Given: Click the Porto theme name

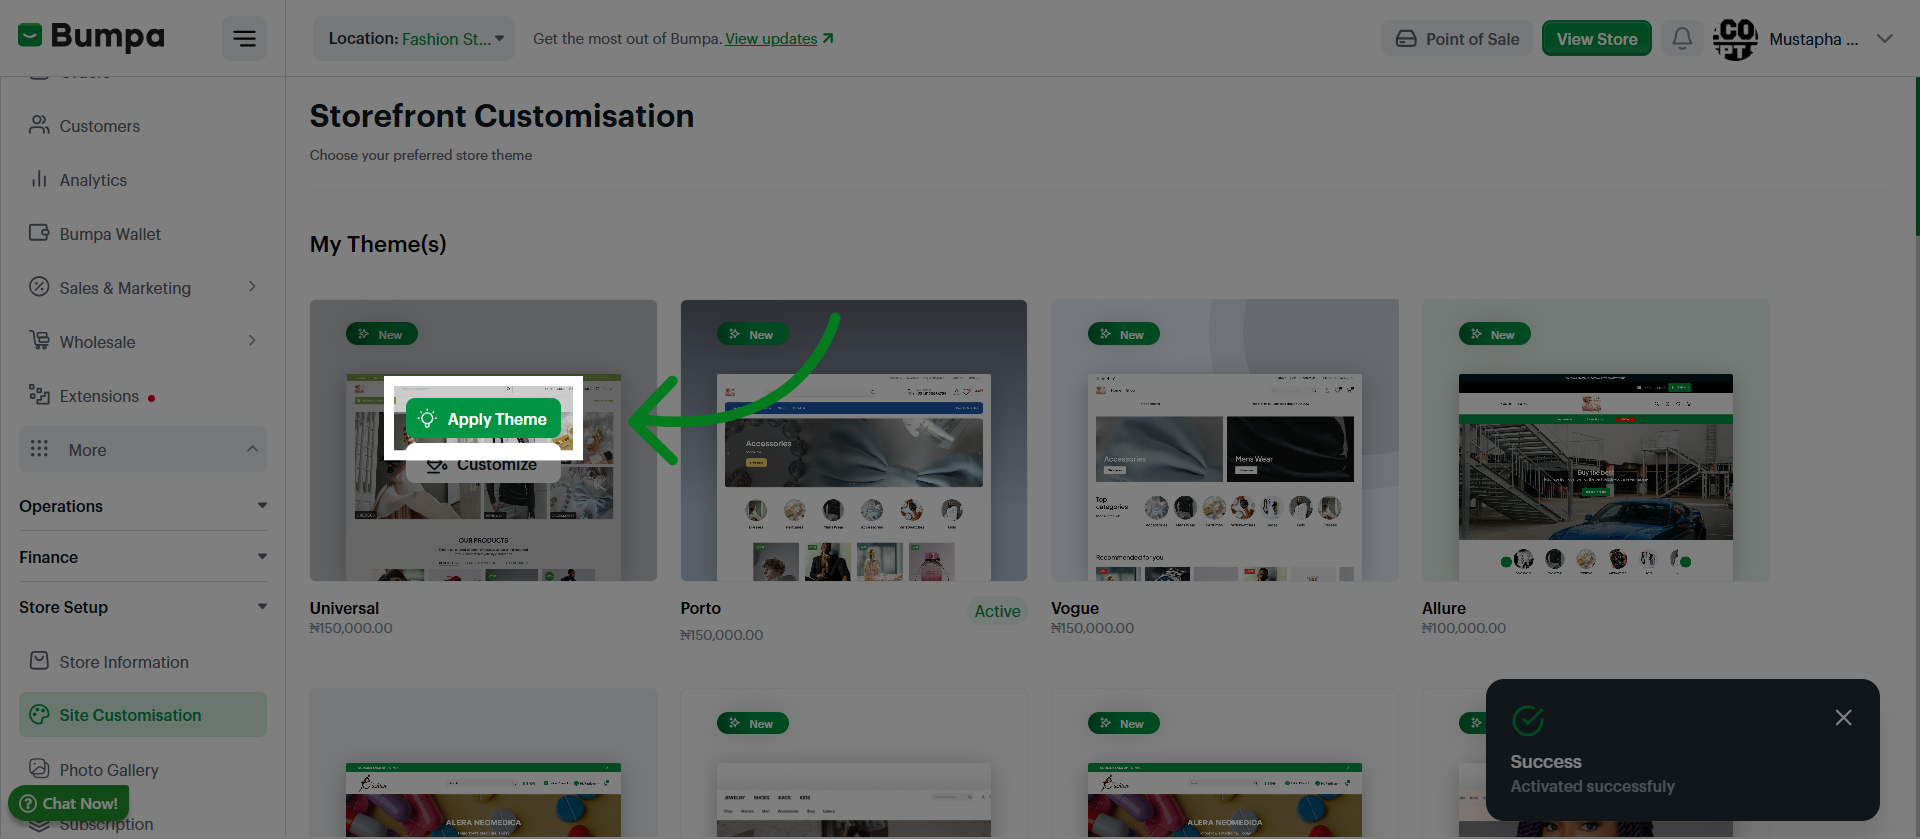Looking at the screenshot, I should [700, 608].
